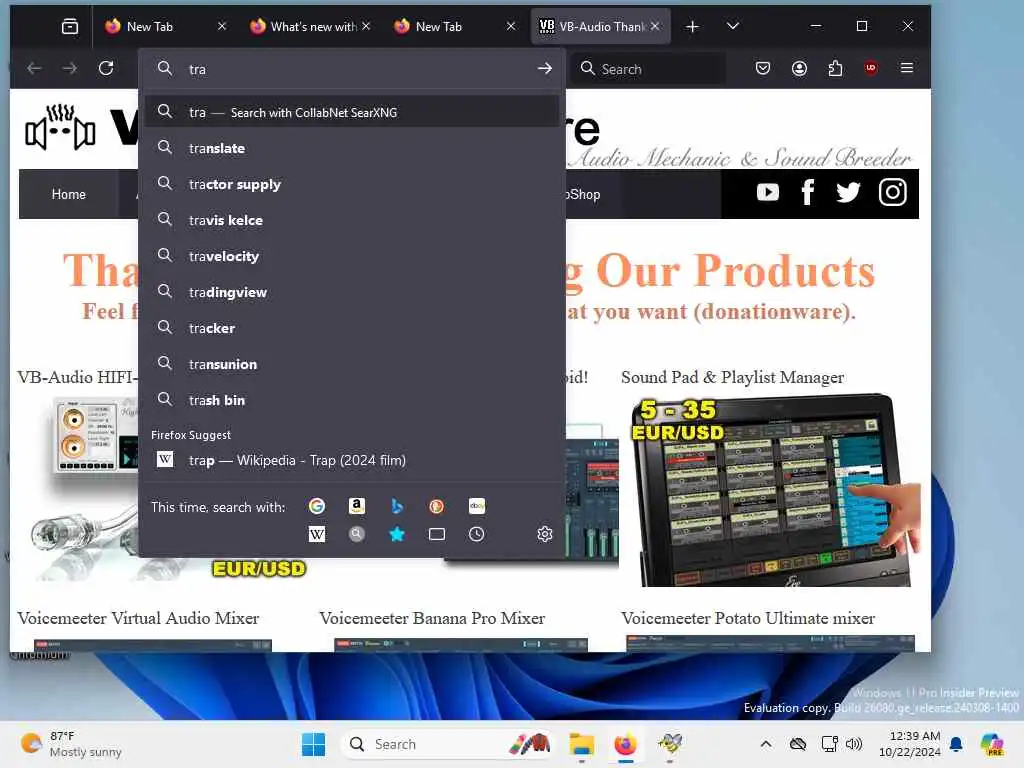Click the Go arrow in address bar
This screenshot has height=768, width=1024.
pyautogui.click(x=545, y=69)
